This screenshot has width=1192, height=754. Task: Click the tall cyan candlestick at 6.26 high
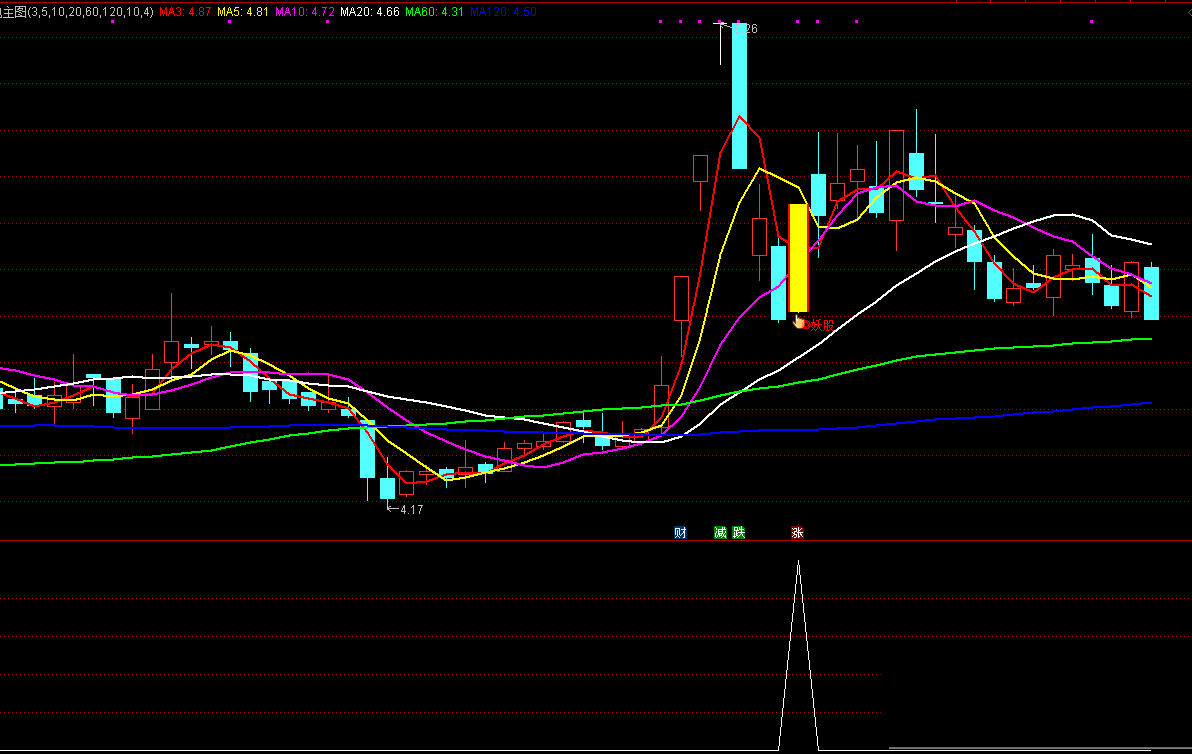click(x=739, y=96)
